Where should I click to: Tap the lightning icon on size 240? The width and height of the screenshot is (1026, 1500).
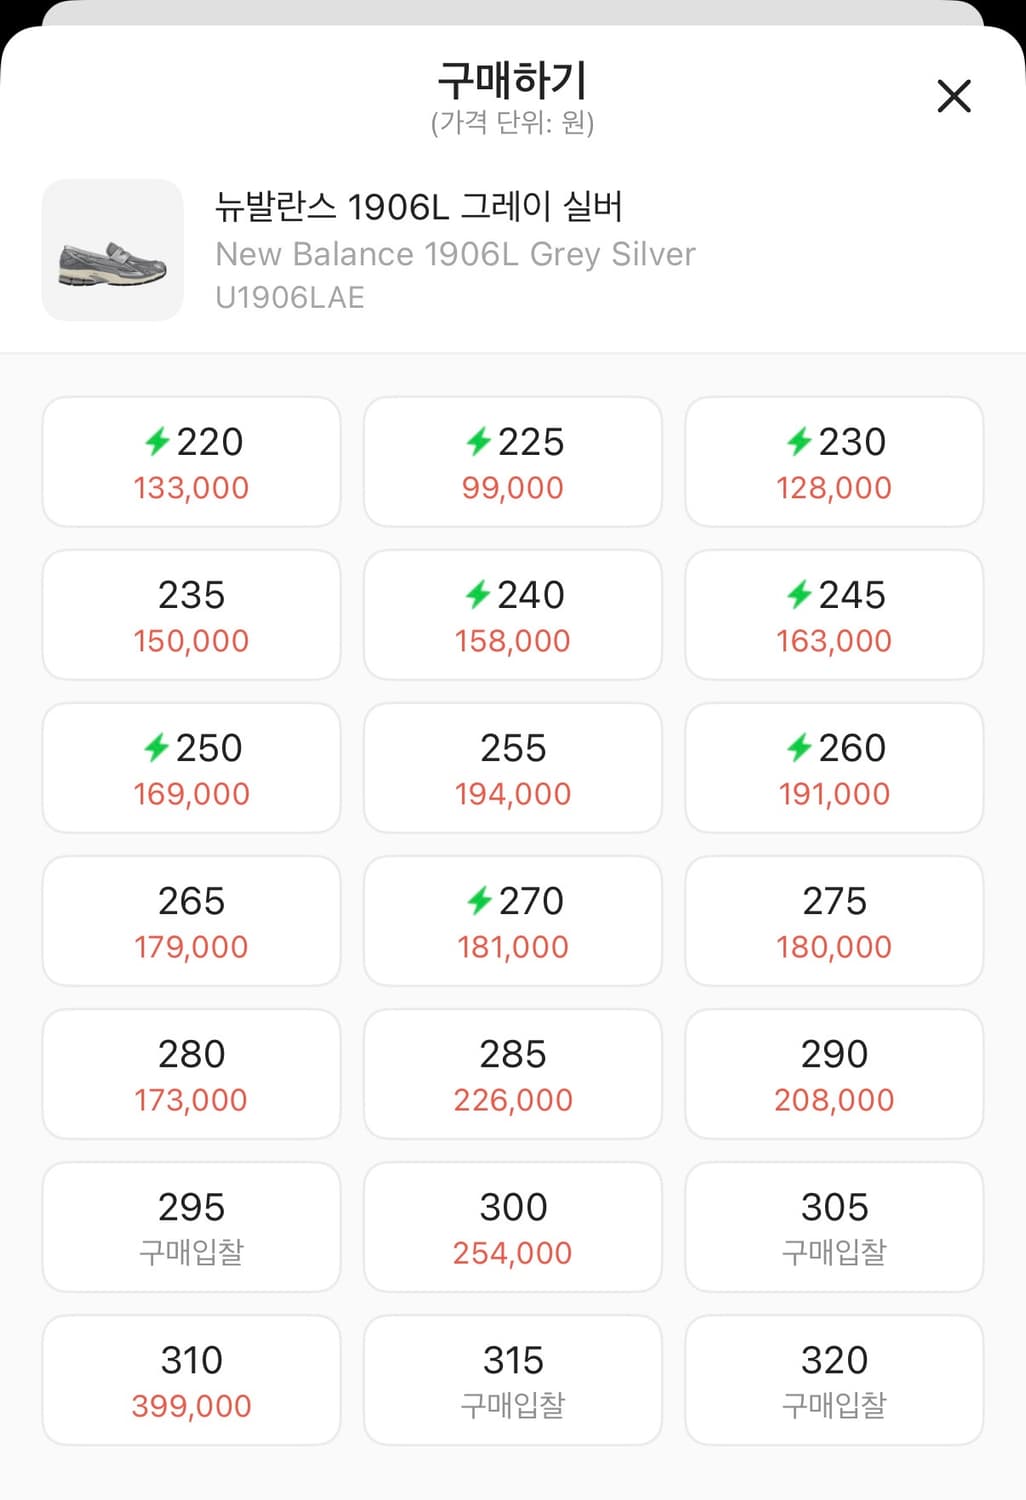click(478, 595)
